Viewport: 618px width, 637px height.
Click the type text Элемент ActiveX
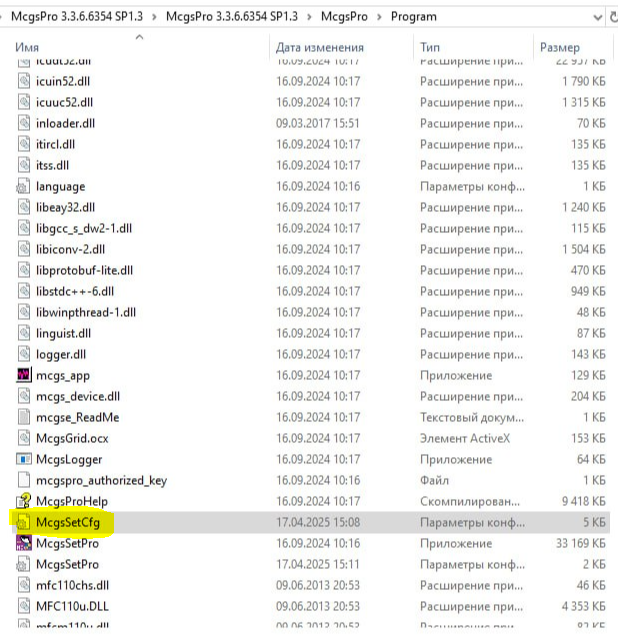click(465, 438)
